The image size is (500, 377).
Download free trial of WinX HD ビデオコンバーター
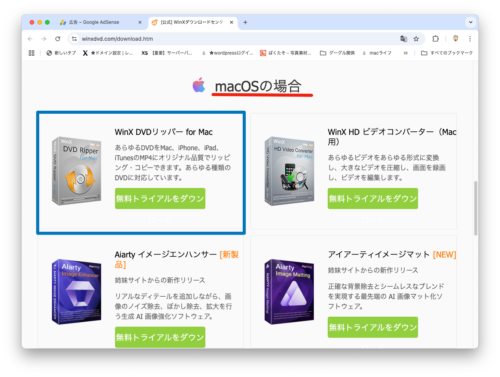point(373,199)
